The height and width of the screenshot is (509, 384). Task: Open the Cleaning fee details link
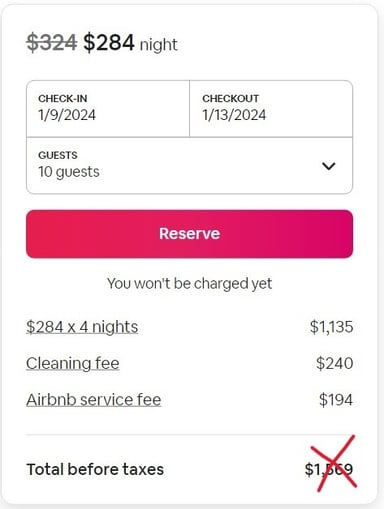click(73, 363)
